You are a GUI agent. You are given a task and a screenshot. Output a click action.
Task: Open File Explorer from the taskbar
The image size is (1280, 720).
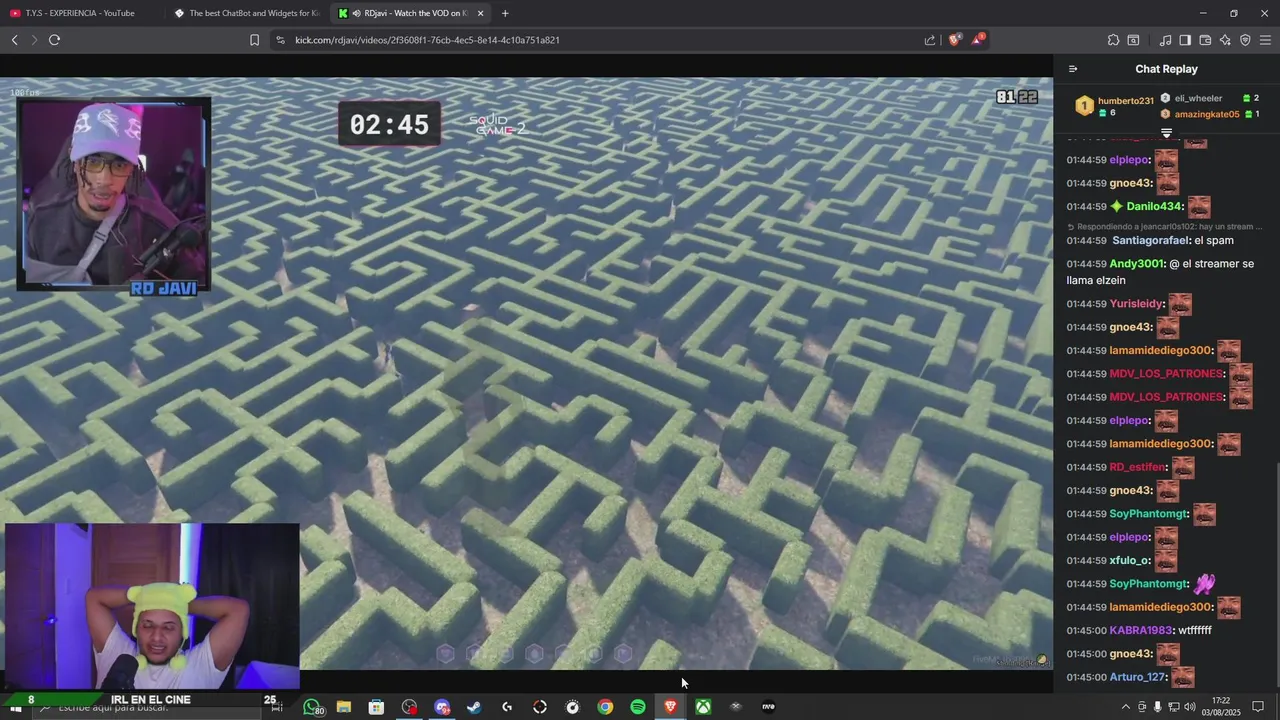(344, 707)
